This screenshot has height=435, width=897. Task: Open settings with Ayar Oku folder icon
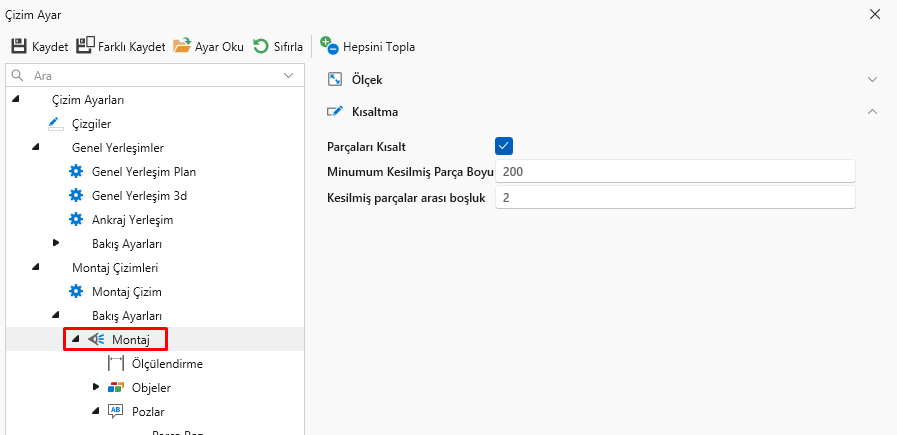[182, 46]
